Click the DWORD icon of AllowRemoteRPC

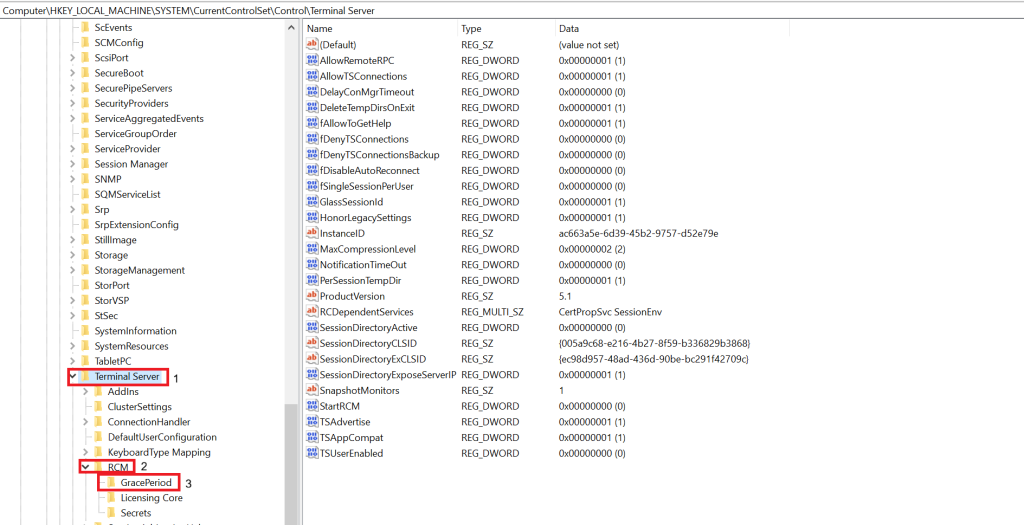click(312, 60)
